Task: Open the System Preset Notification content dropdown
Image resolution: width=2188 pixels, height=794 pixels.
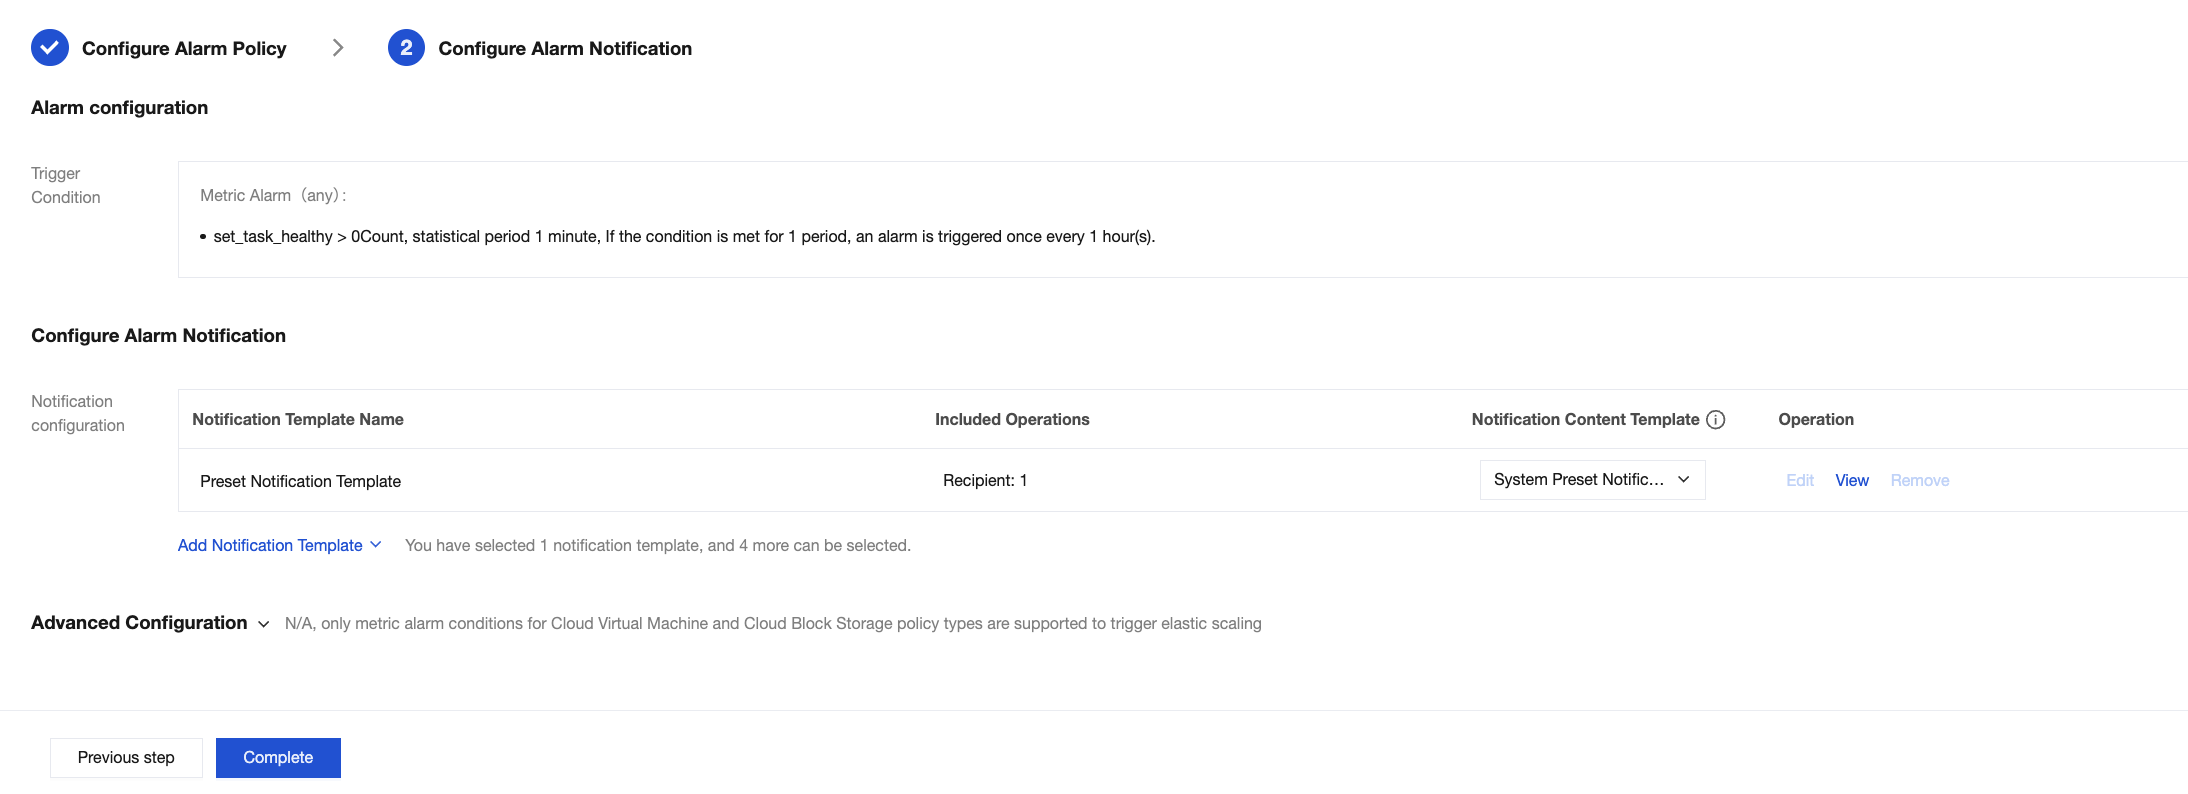Action: (x=1592, y=480)
